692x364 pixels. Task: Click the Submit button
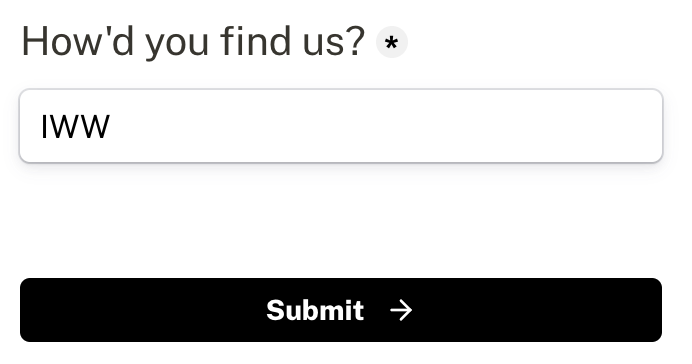pyautogui.click(x=341, y=310)
